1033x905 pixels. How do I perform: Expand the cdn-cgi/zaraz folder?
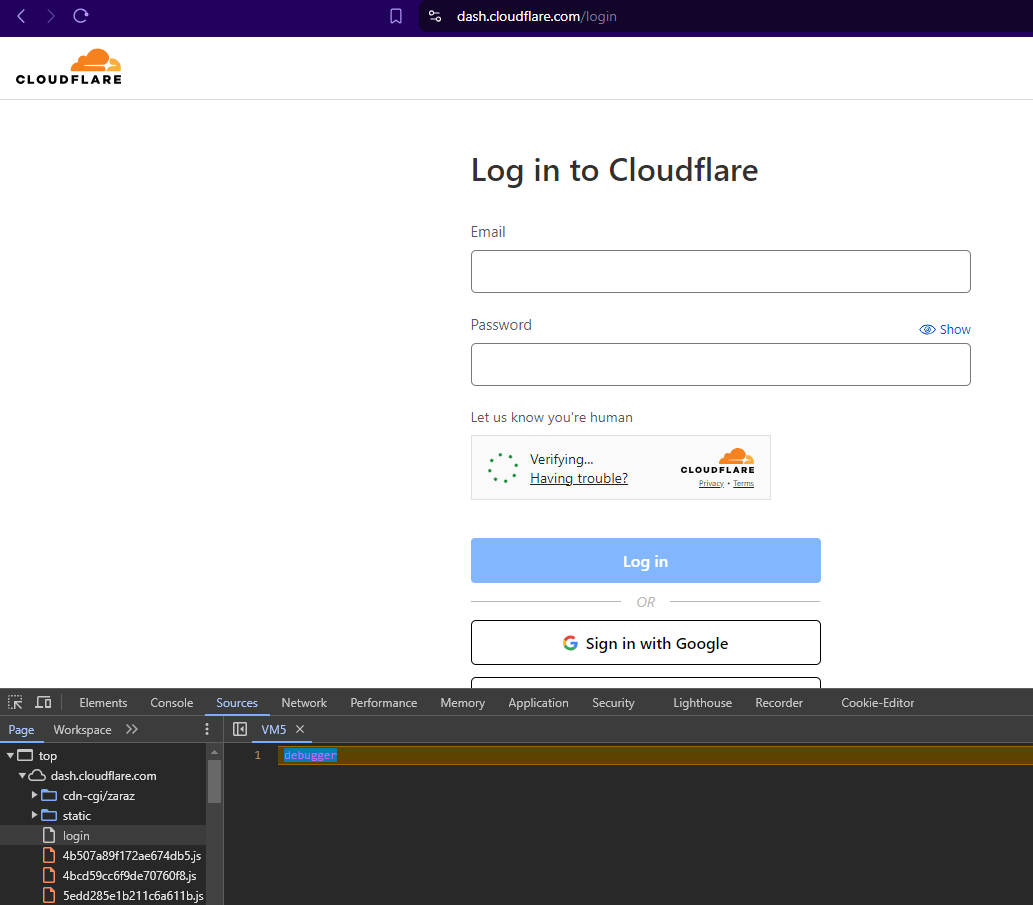point(35,795)
